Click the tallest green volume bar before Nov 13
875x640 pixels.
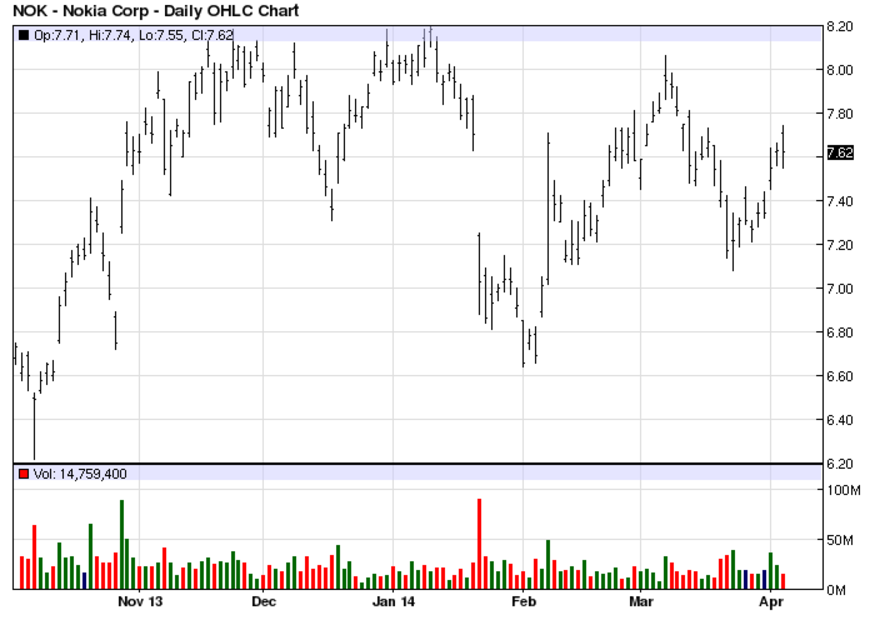[x=122, y=545]
